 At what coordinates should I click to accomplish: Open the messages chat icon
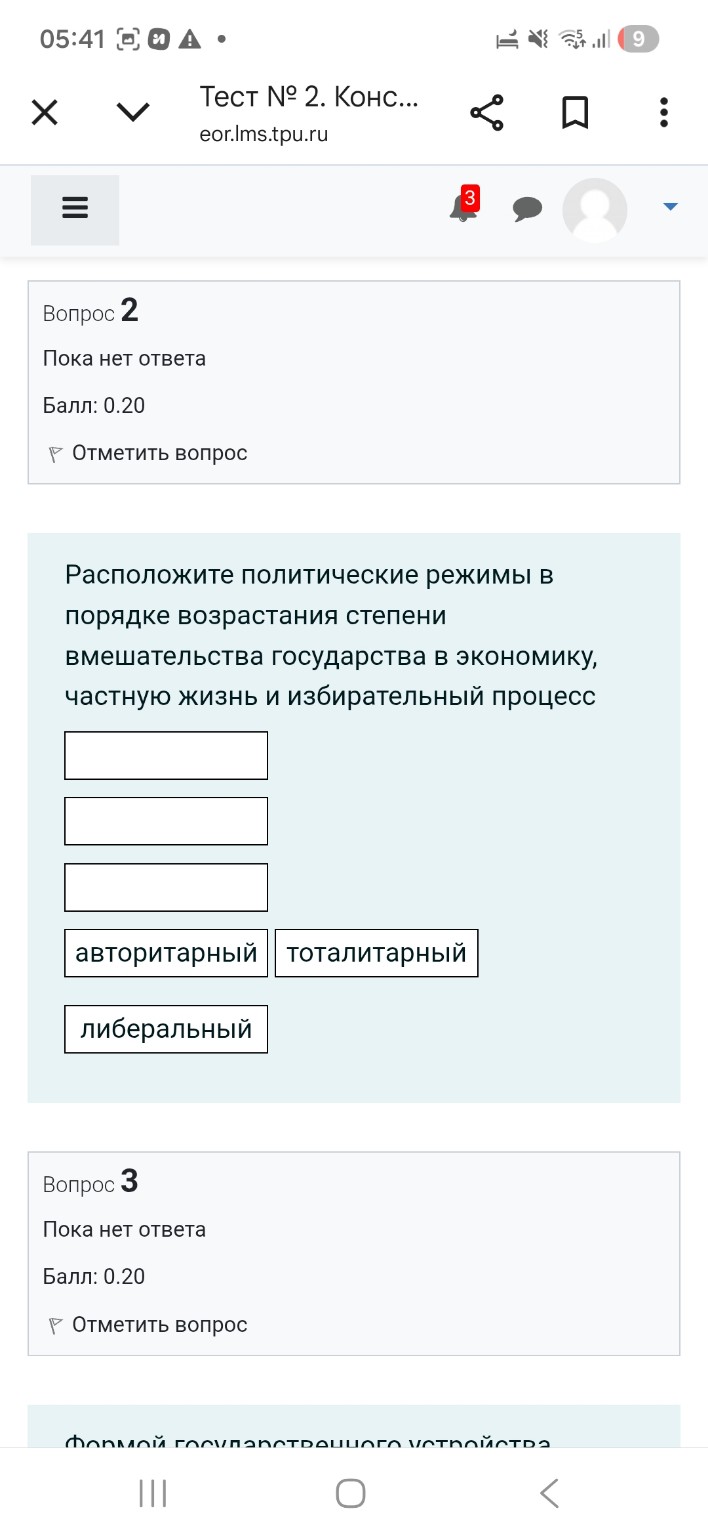tap(528, 210)
